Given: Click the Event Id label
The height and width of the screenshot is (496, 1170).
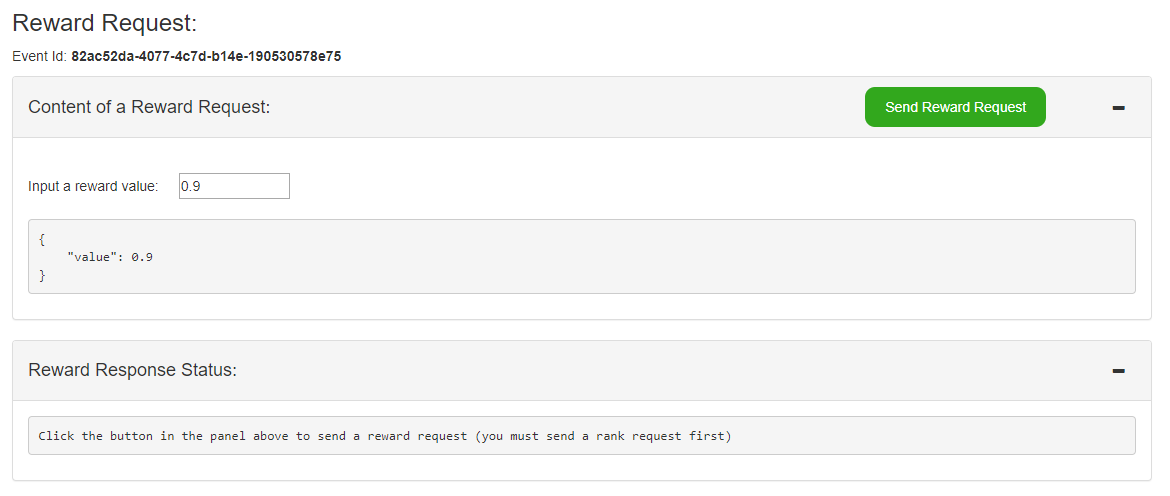Looking at the screenshot, I should pos(40,56).
